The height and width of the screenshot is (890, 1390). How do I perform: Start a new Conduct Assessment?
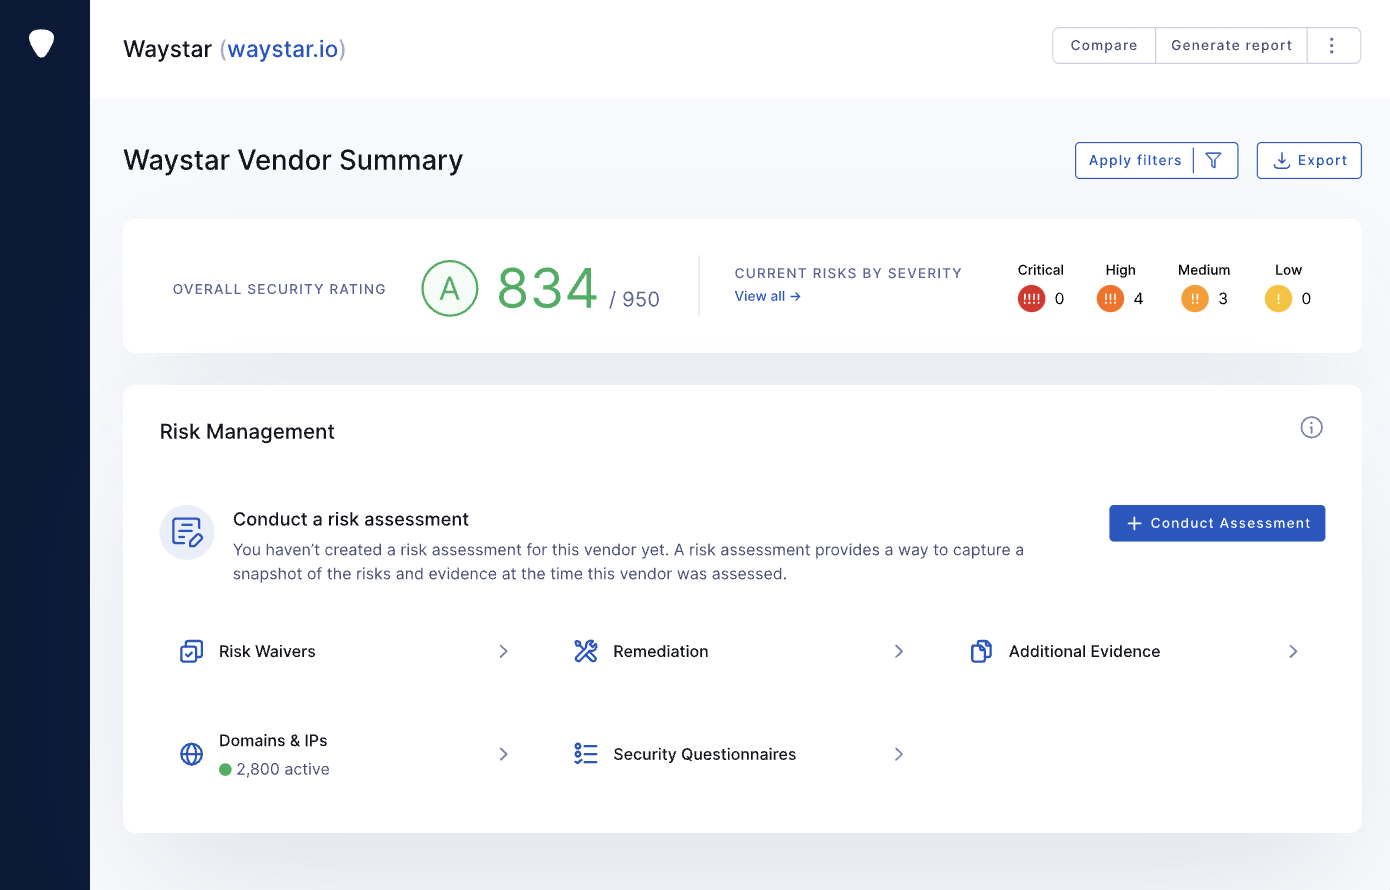click(x=1217, y=523)
